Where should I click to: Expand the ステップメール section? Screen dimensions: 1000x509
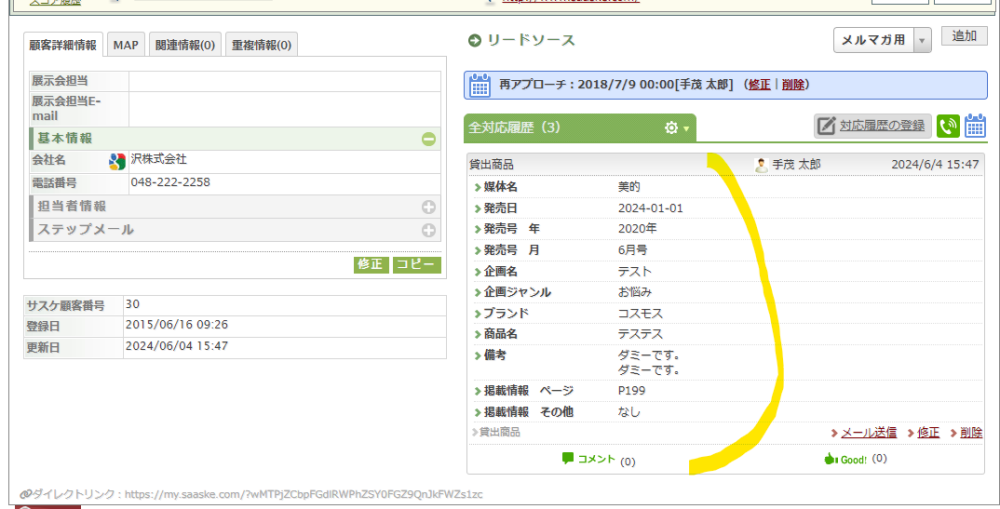point(428,230)
